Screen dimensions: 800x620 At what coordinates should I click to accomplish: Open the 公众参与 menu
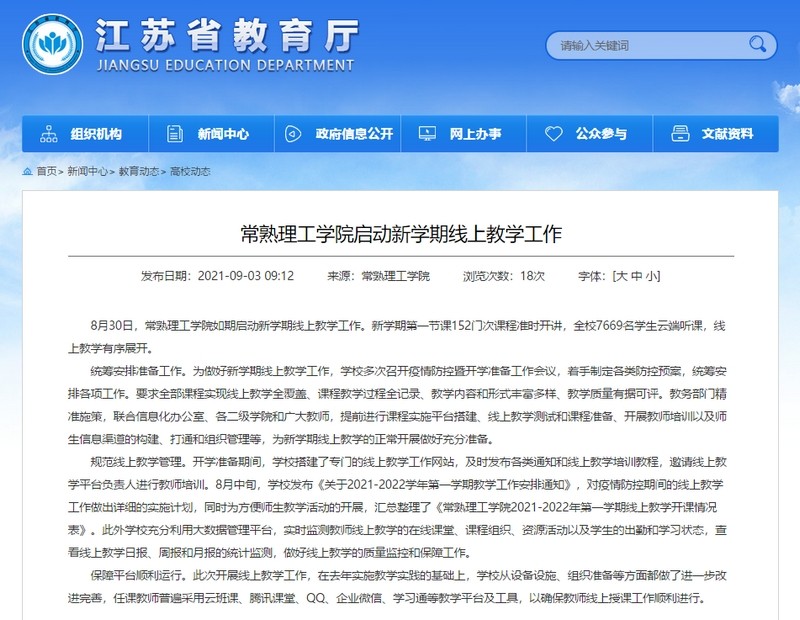590,134
